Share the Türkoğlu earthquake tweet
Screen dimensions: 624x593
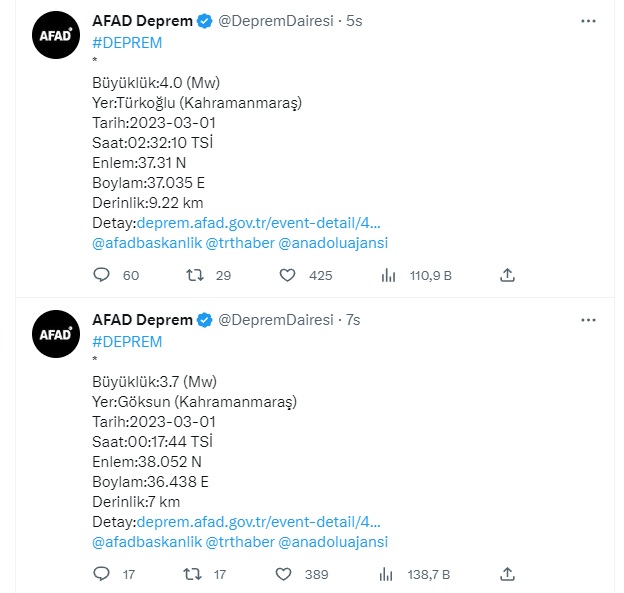coord(507,275)
